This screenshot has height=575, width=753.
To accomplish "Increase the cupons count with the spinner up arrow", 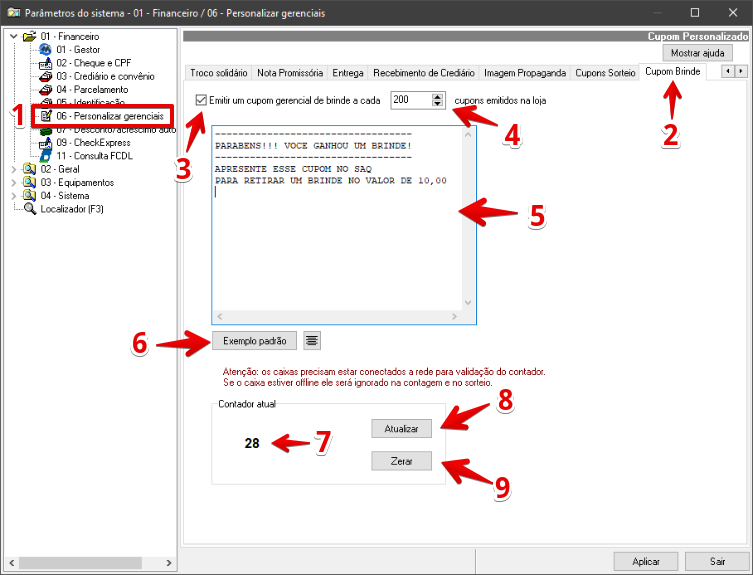I will click(437, 97).
